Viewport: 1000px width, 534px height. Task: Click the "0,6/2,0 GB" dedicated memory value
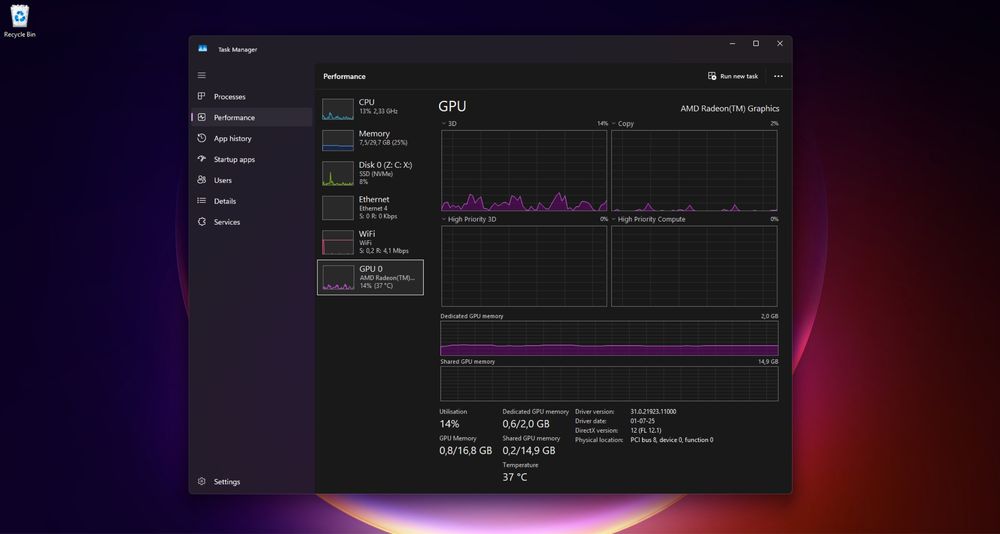click(526, 424)
